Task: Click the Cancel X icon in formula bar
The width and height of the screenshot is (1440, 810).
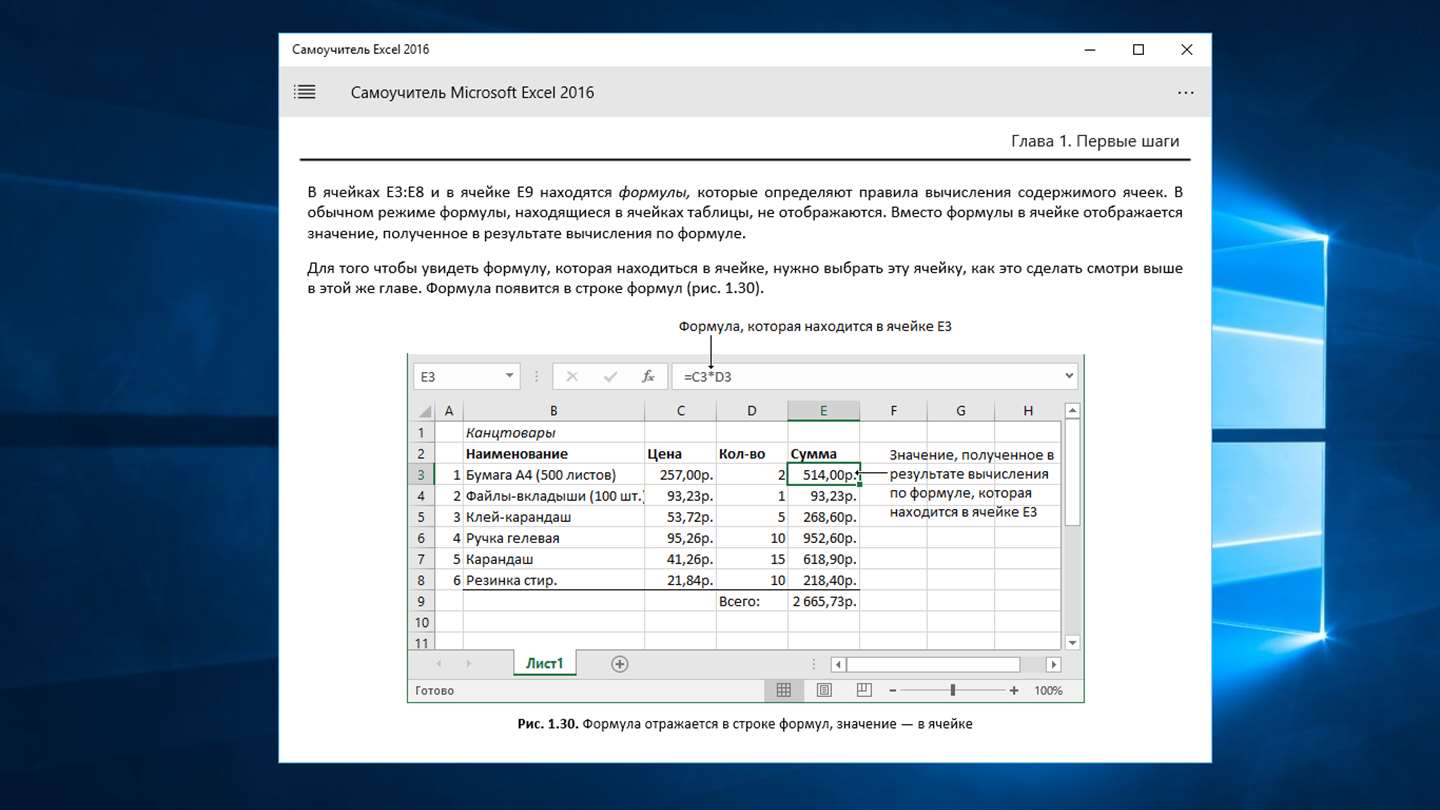Action: pyautogui.click(x=572, y=376)
